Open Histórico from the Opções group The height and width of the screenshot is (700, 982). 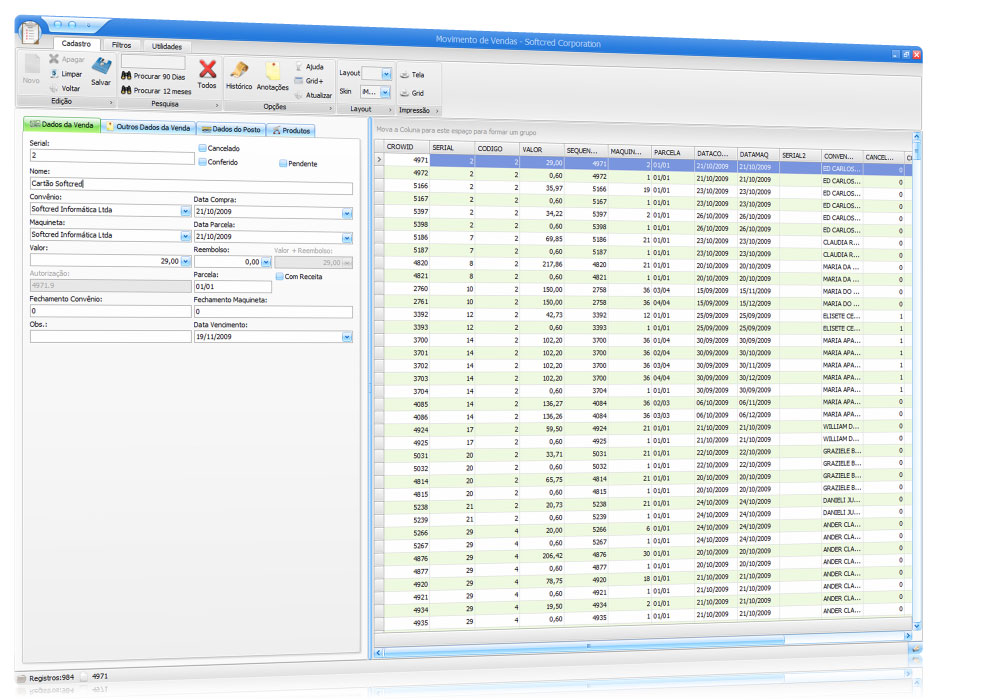(x=239, y=70)
